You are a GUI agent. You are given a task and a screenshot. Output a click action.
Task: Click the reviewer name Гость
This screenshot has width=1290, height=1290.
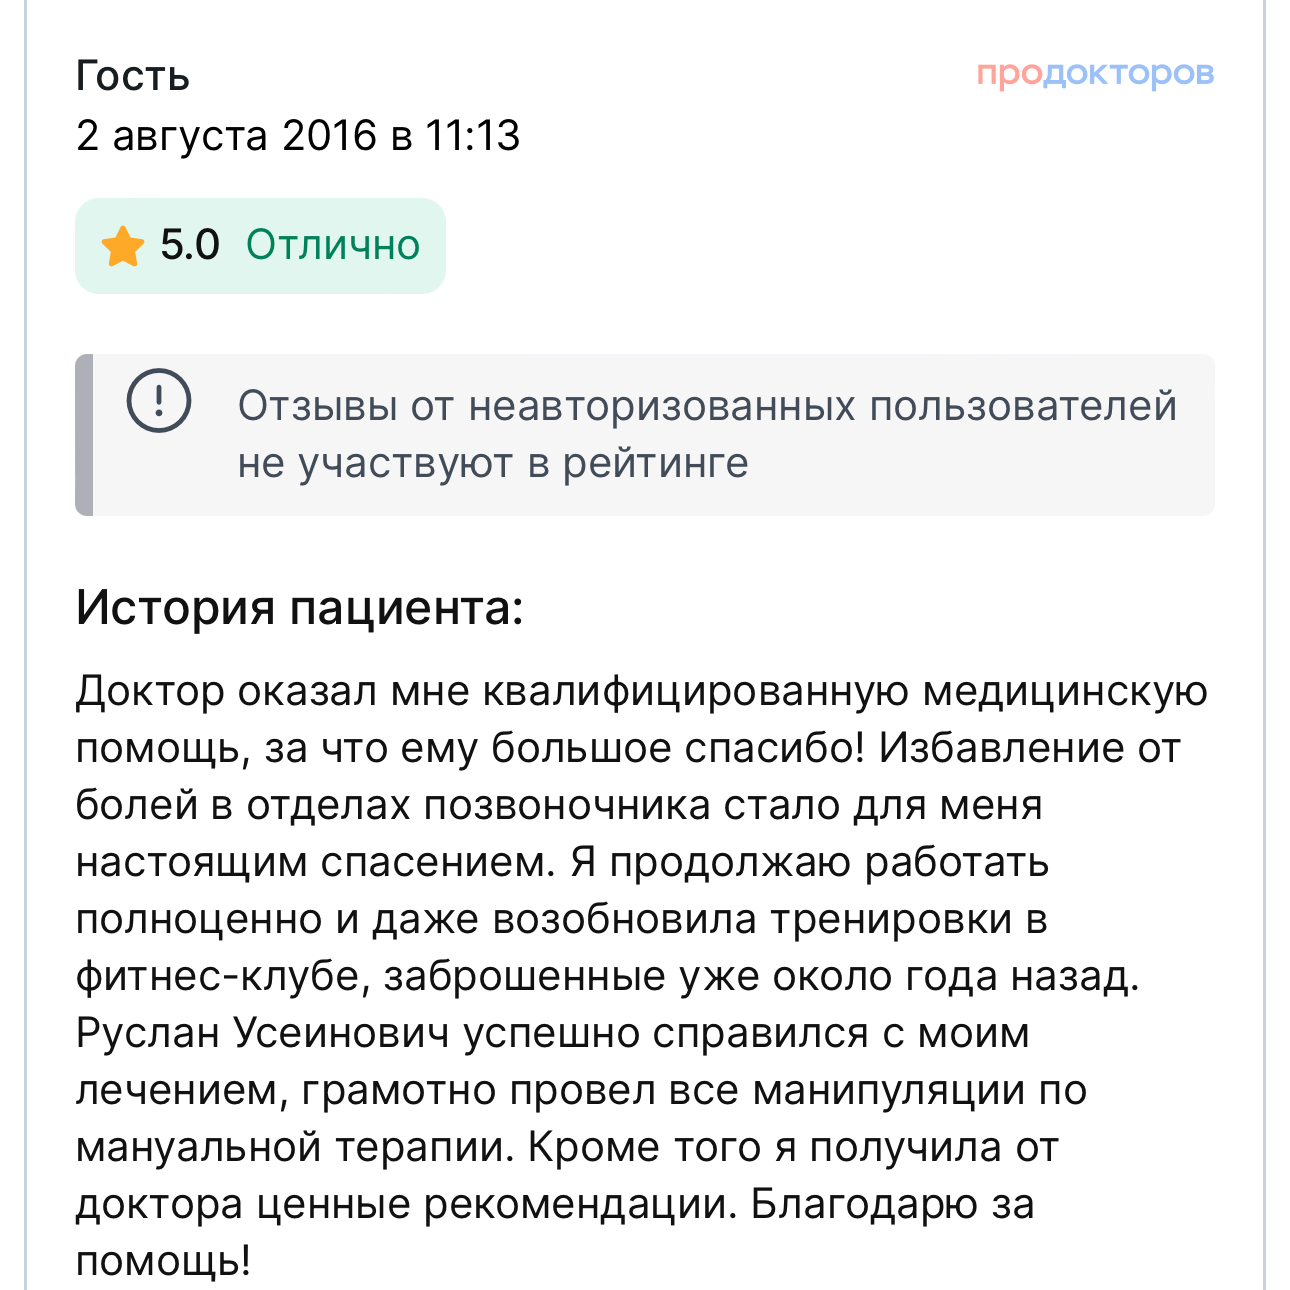(x=132, y=76)
